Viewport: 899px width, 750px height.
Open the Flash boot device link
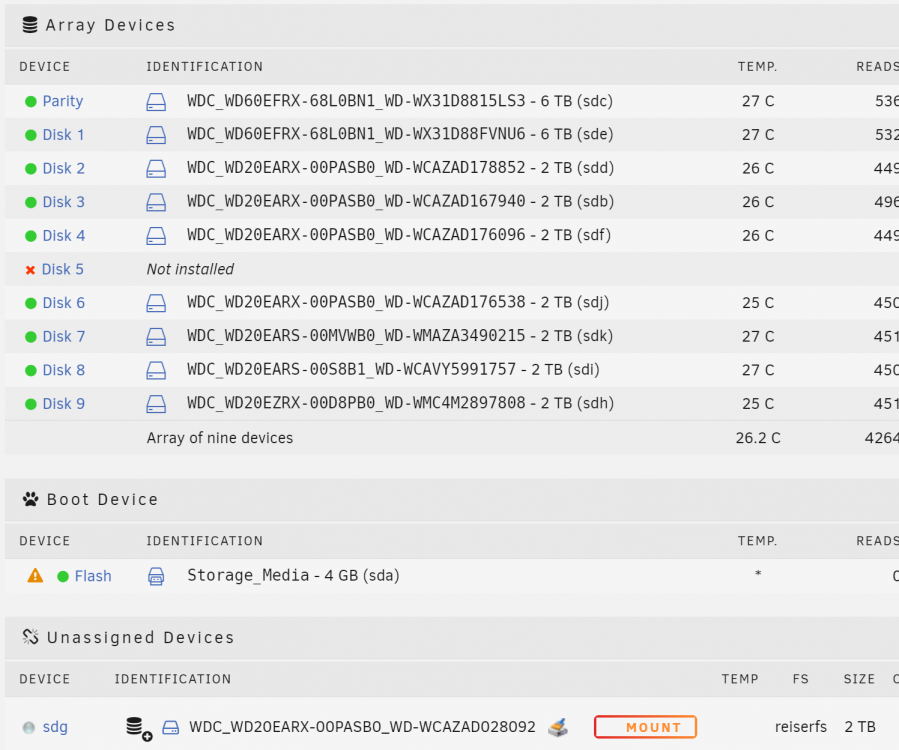(x=93, y=576)
